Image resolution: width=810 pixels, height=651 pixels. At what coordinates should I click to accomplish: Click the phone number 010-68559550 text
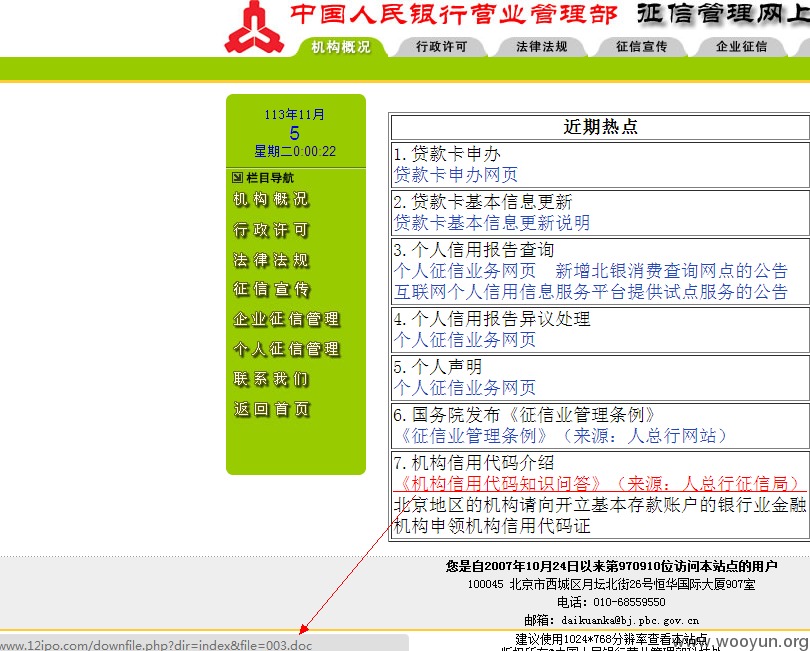tap(629, 602)
